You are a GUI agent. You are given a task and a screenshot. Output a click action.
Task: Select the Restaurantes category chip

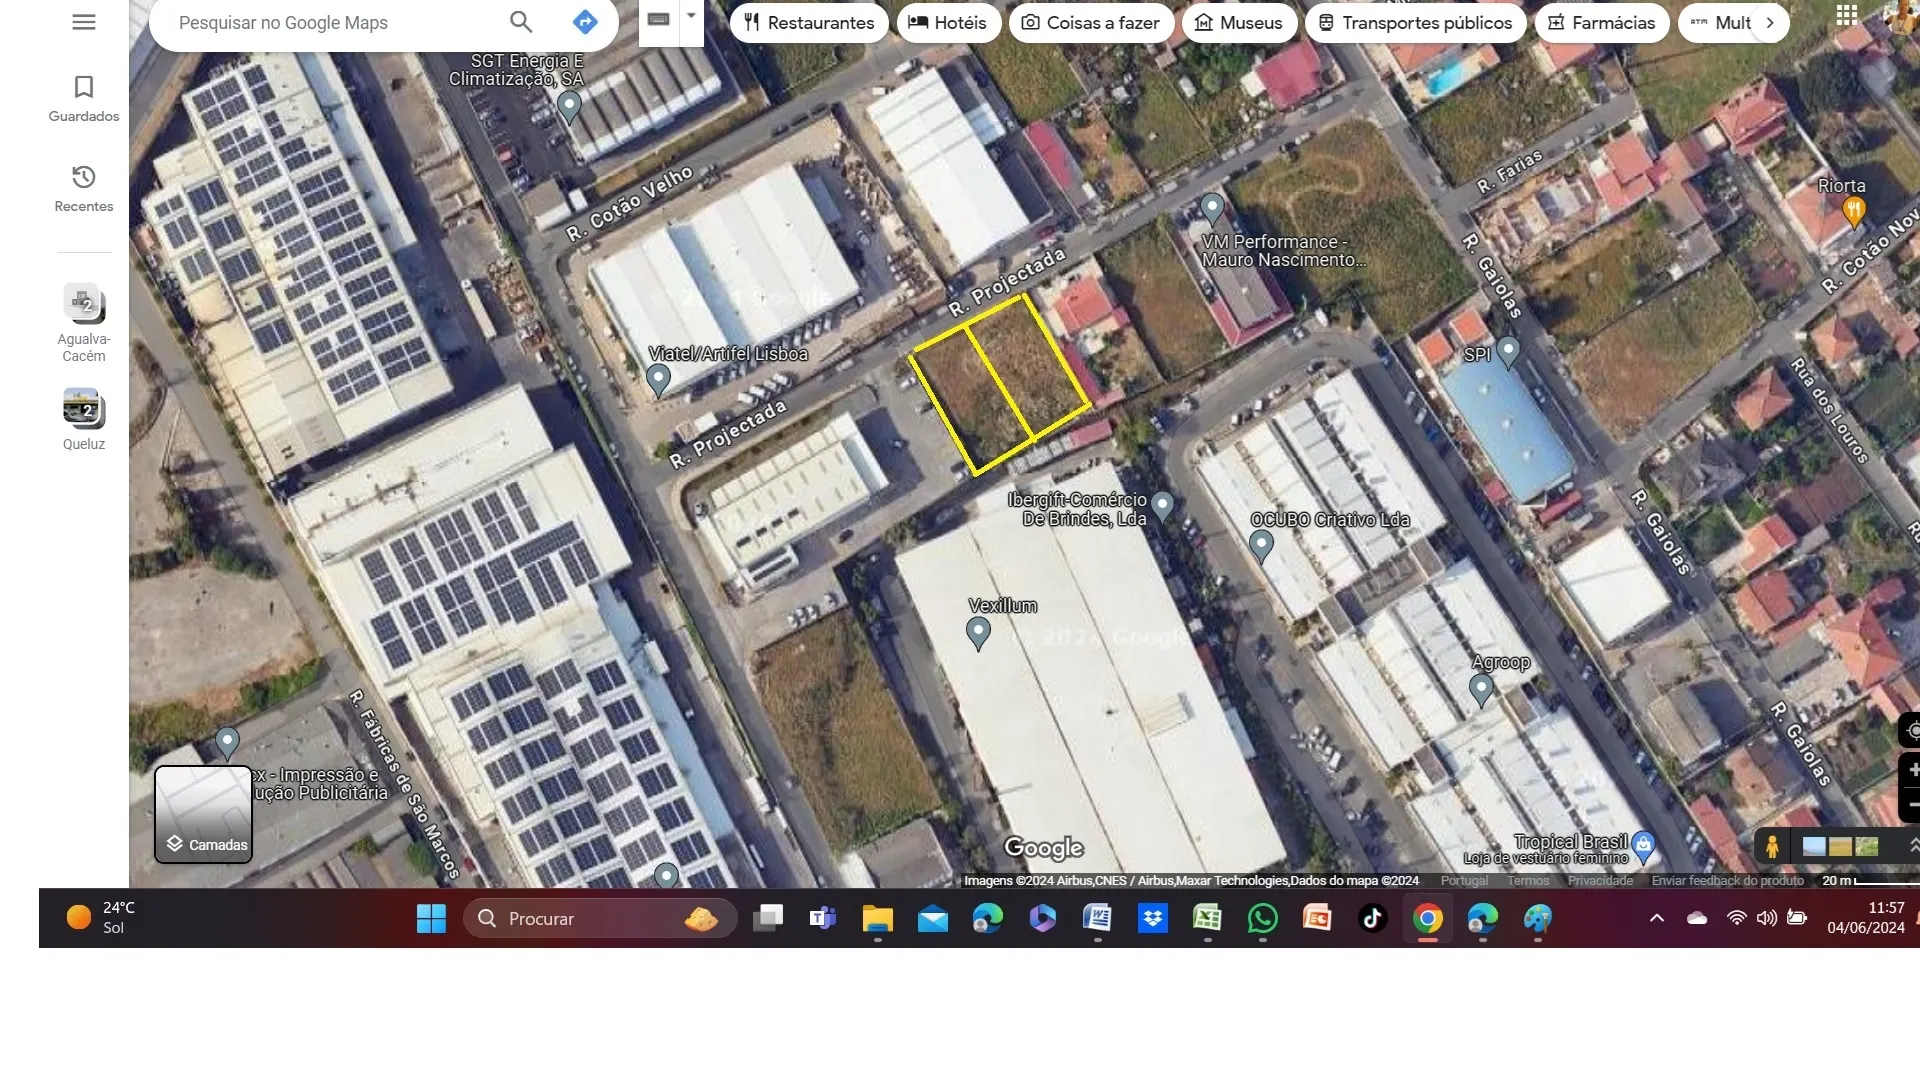(809, 22)
